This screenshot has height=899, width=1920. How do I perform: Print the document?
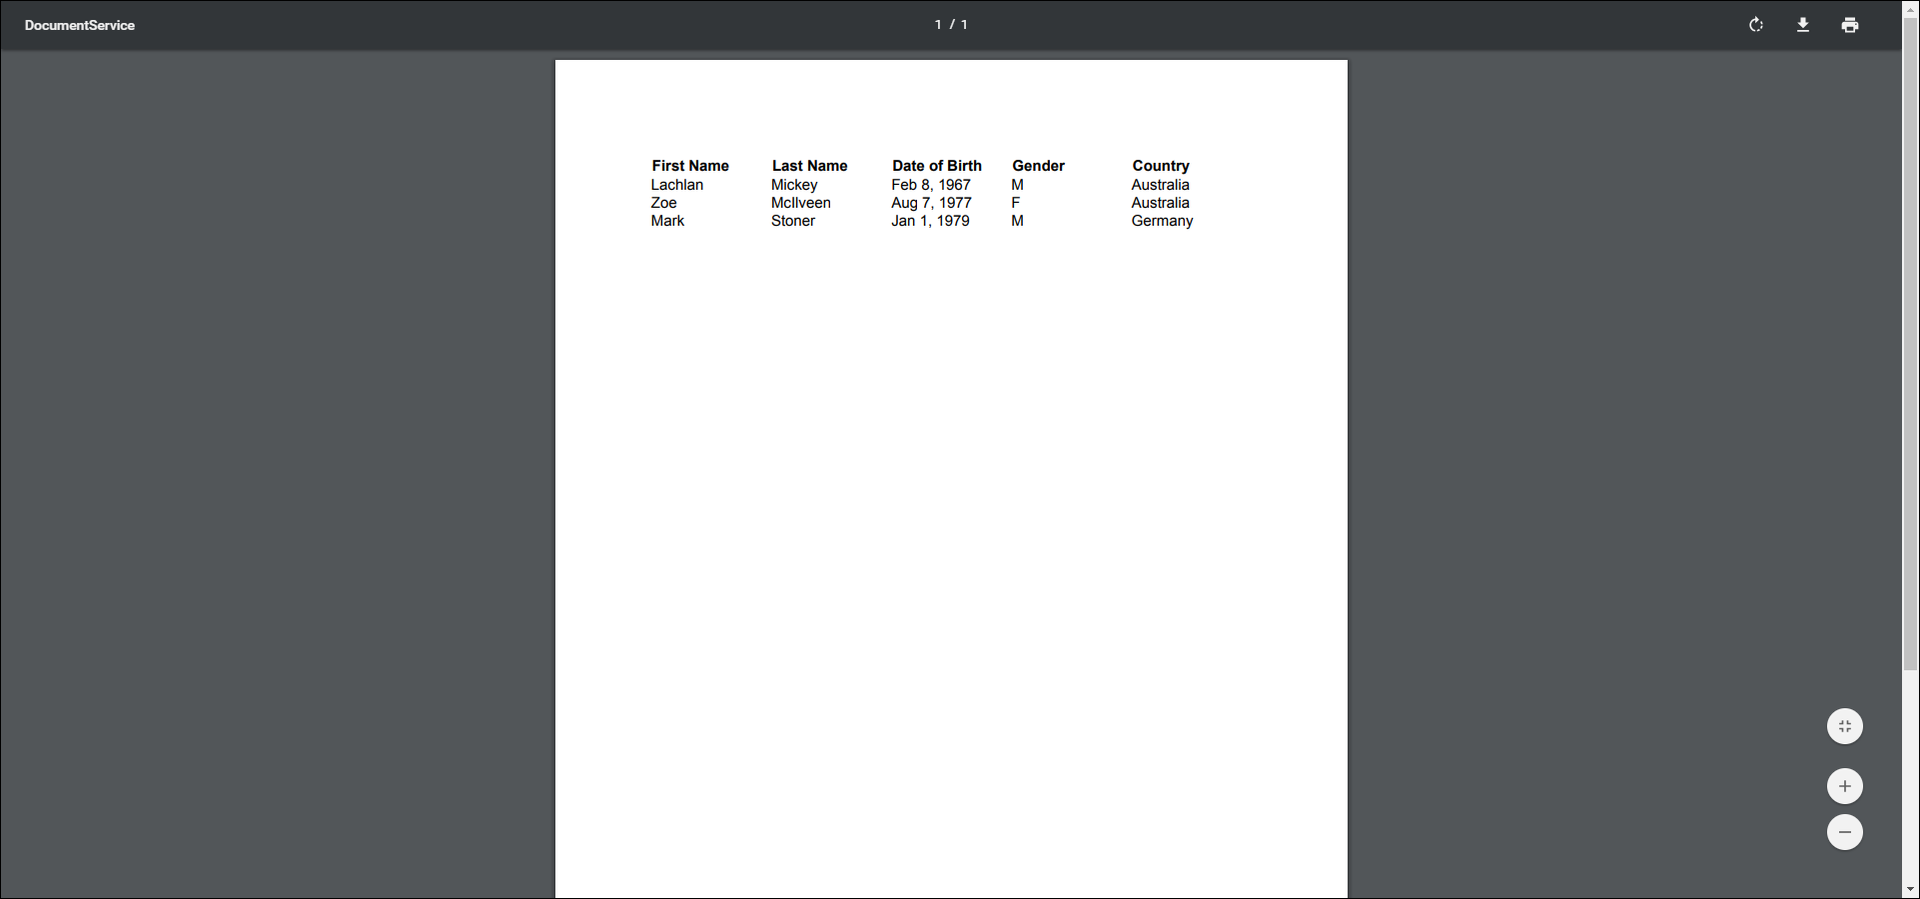(1850, 25)
